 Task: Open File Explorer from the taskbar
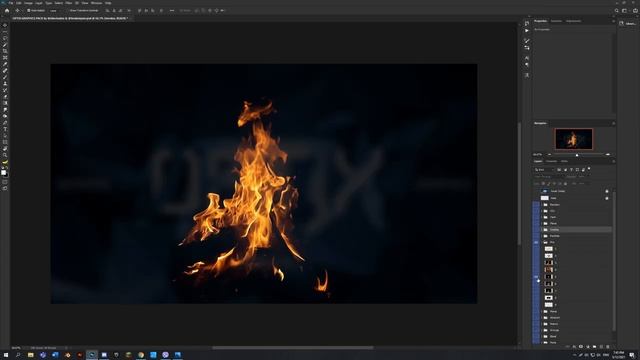click(31, 355)
